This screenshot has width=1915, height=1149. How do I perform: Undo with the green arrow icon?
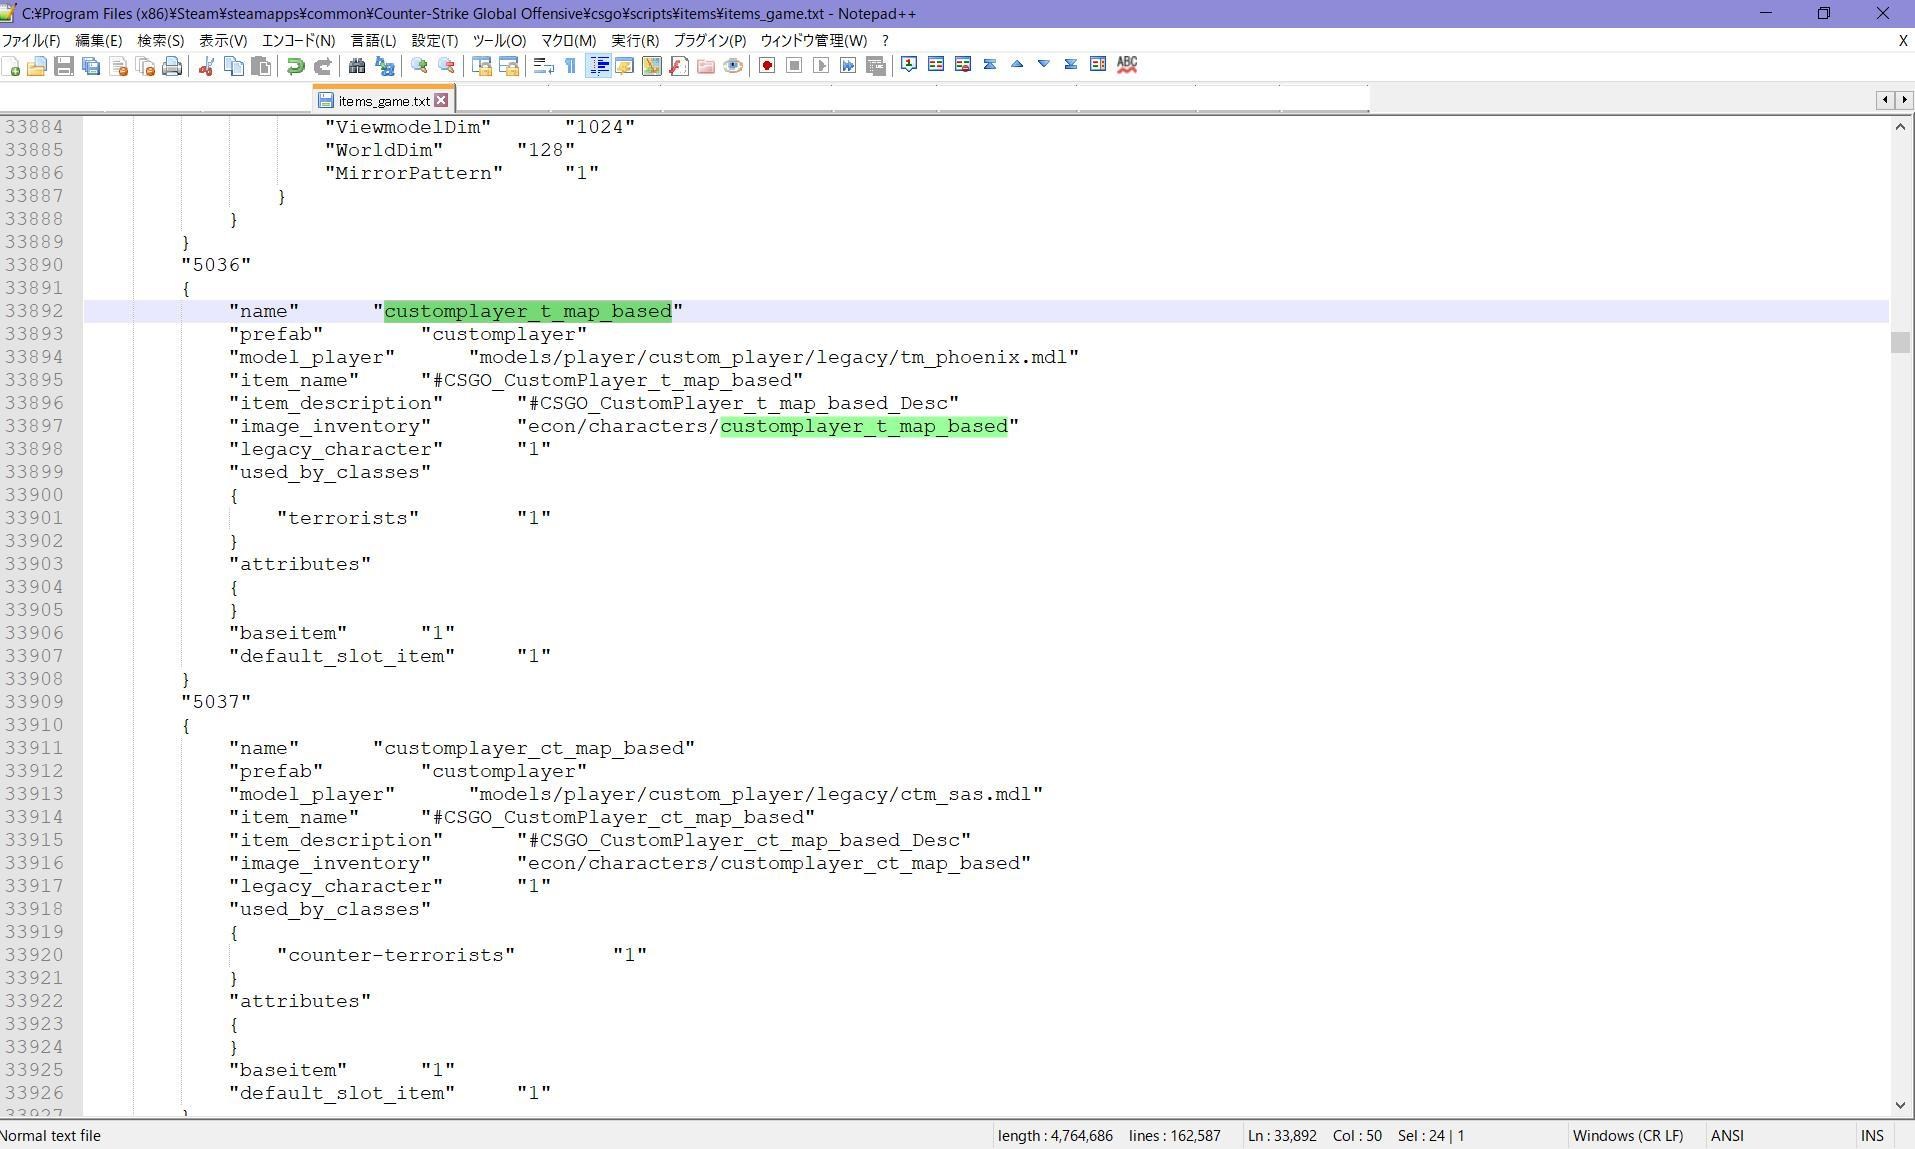click(x=295, y=66)
